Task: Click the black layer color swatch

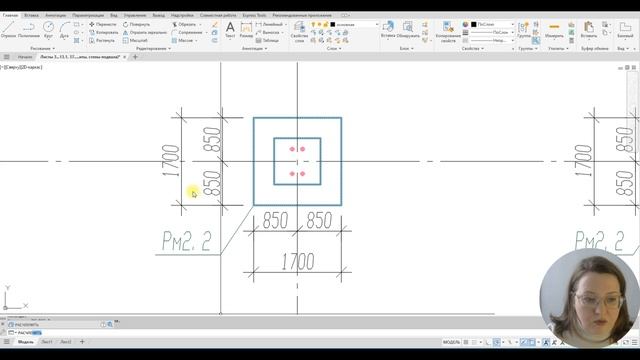Action: pos(333,24)
